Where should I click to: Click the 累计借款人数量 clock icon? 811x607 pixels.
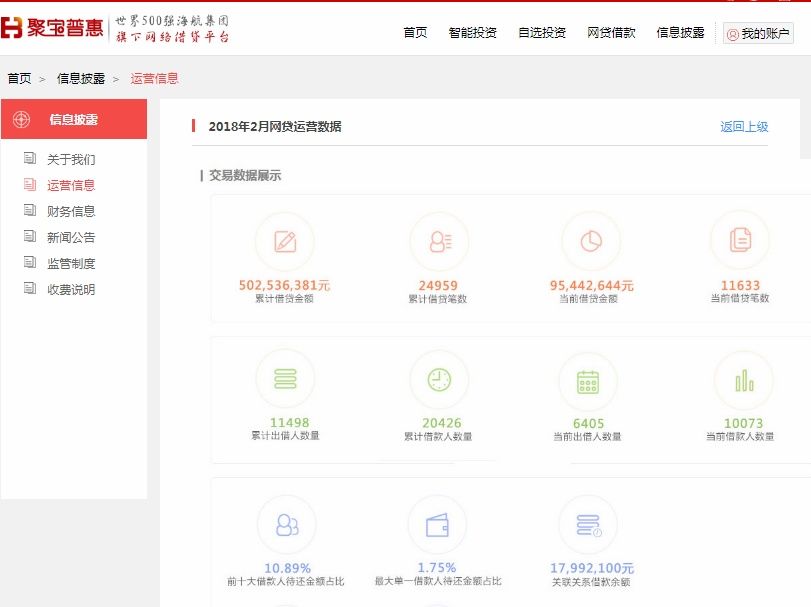[439, 380]
